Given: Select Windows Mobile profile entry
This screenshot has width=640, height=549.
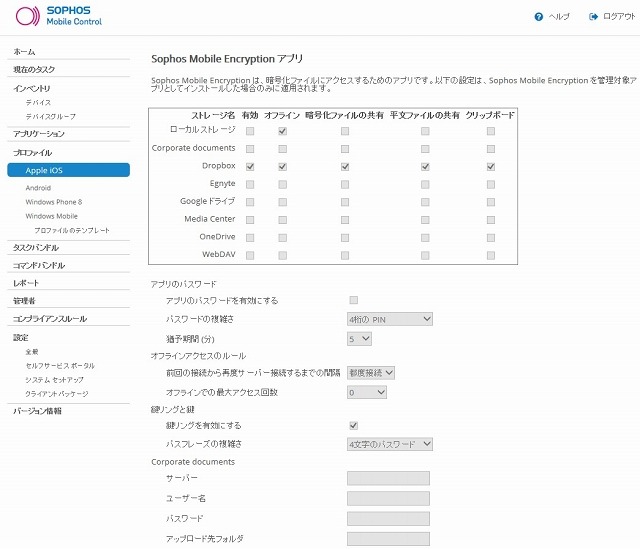Looking at the screenshot, I should (51, 216).
